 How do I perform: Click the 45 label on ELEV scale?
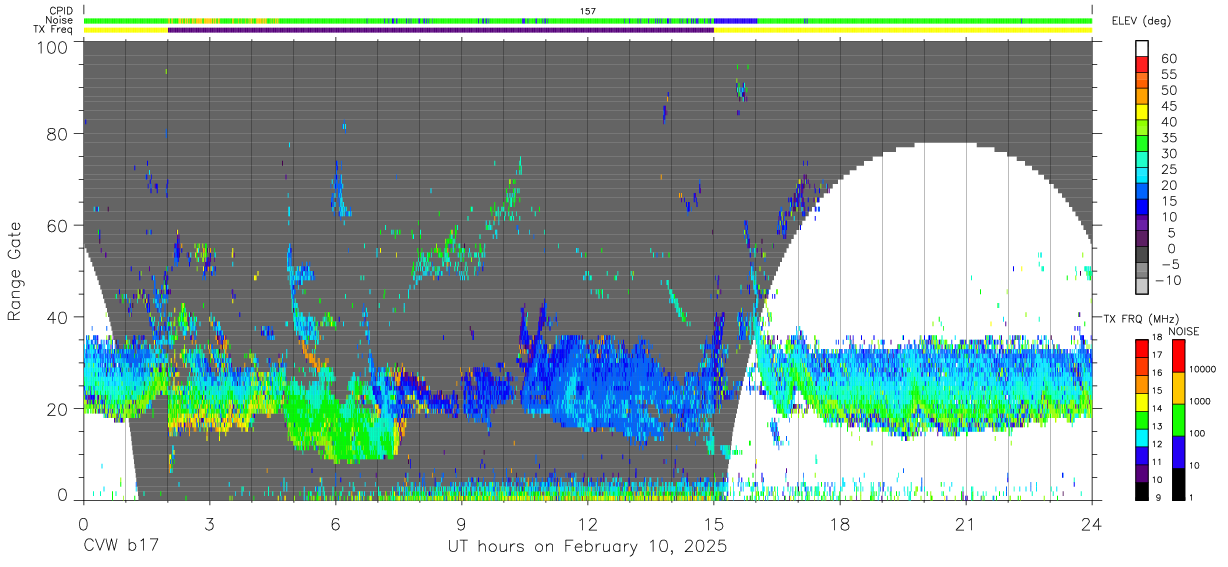1169,106
